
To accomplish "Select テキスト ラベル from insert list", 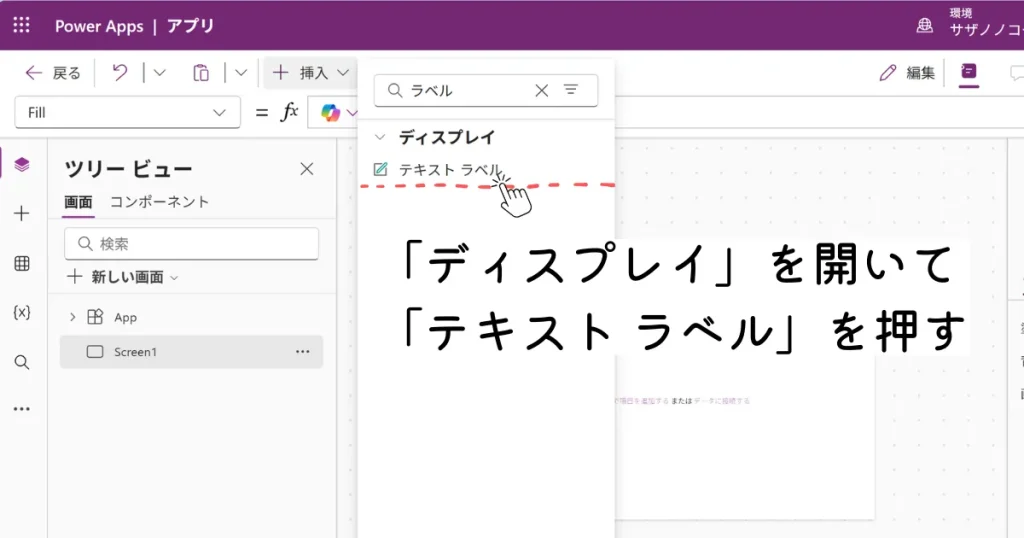I will tap(448, 169).
